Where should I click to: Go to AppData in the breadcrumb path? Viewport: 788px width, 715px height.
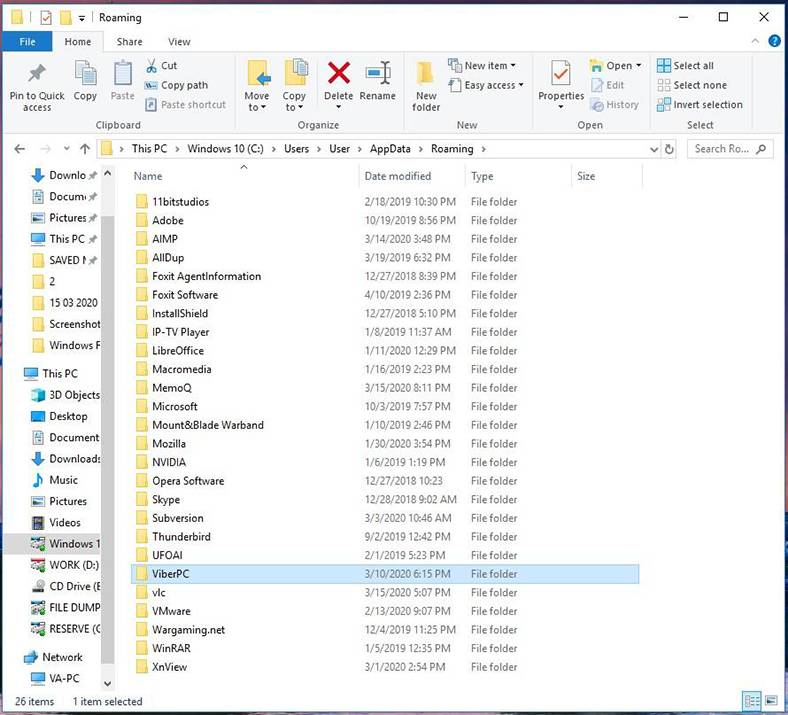pos(390,149)
